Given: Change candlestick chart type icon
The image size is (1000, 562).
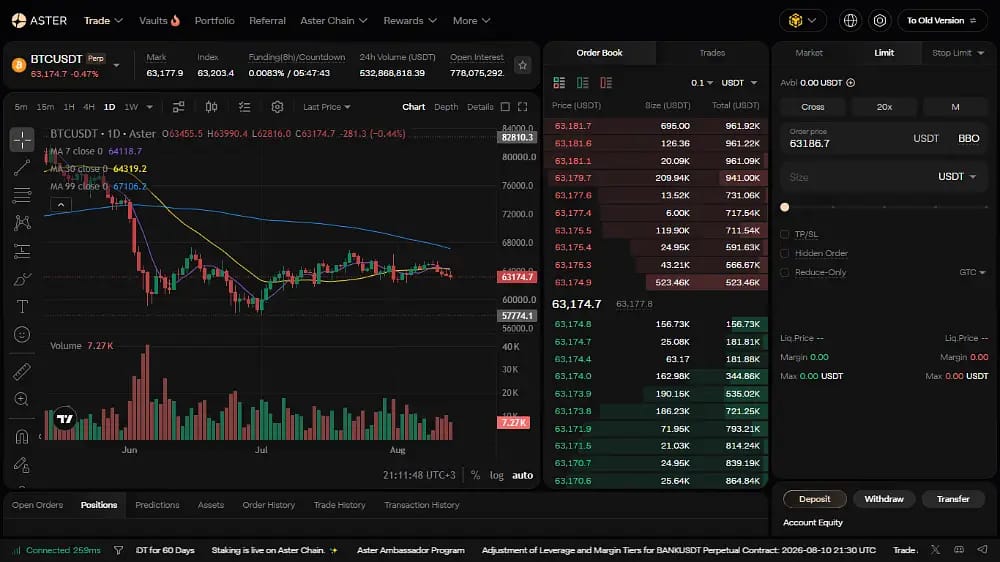Looking at the screenshot, I should (211, 107).
